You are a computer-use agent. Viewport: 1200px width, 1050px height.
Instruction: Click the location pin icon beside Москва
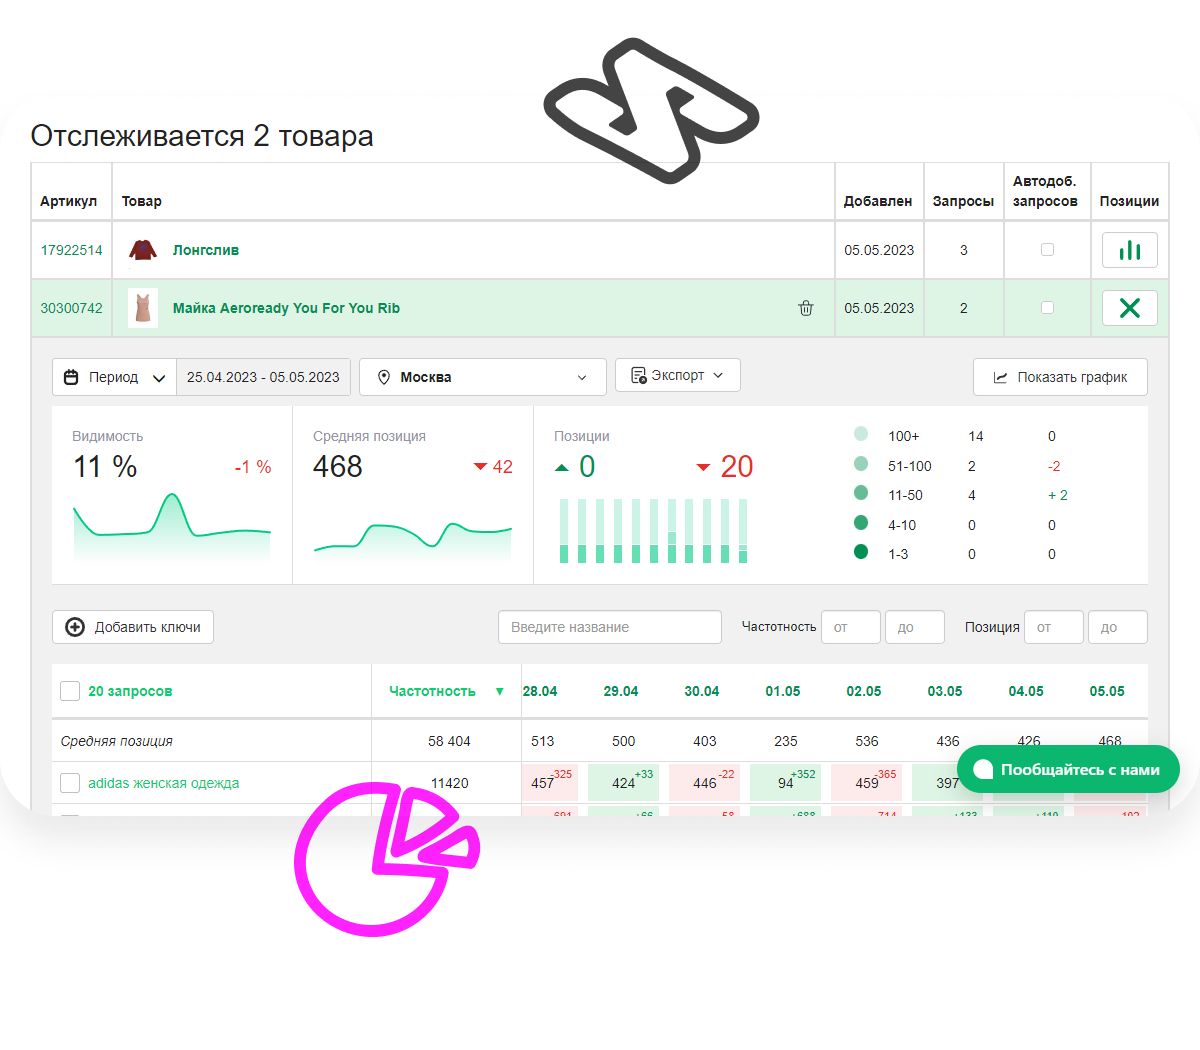(x=384, y=377)
